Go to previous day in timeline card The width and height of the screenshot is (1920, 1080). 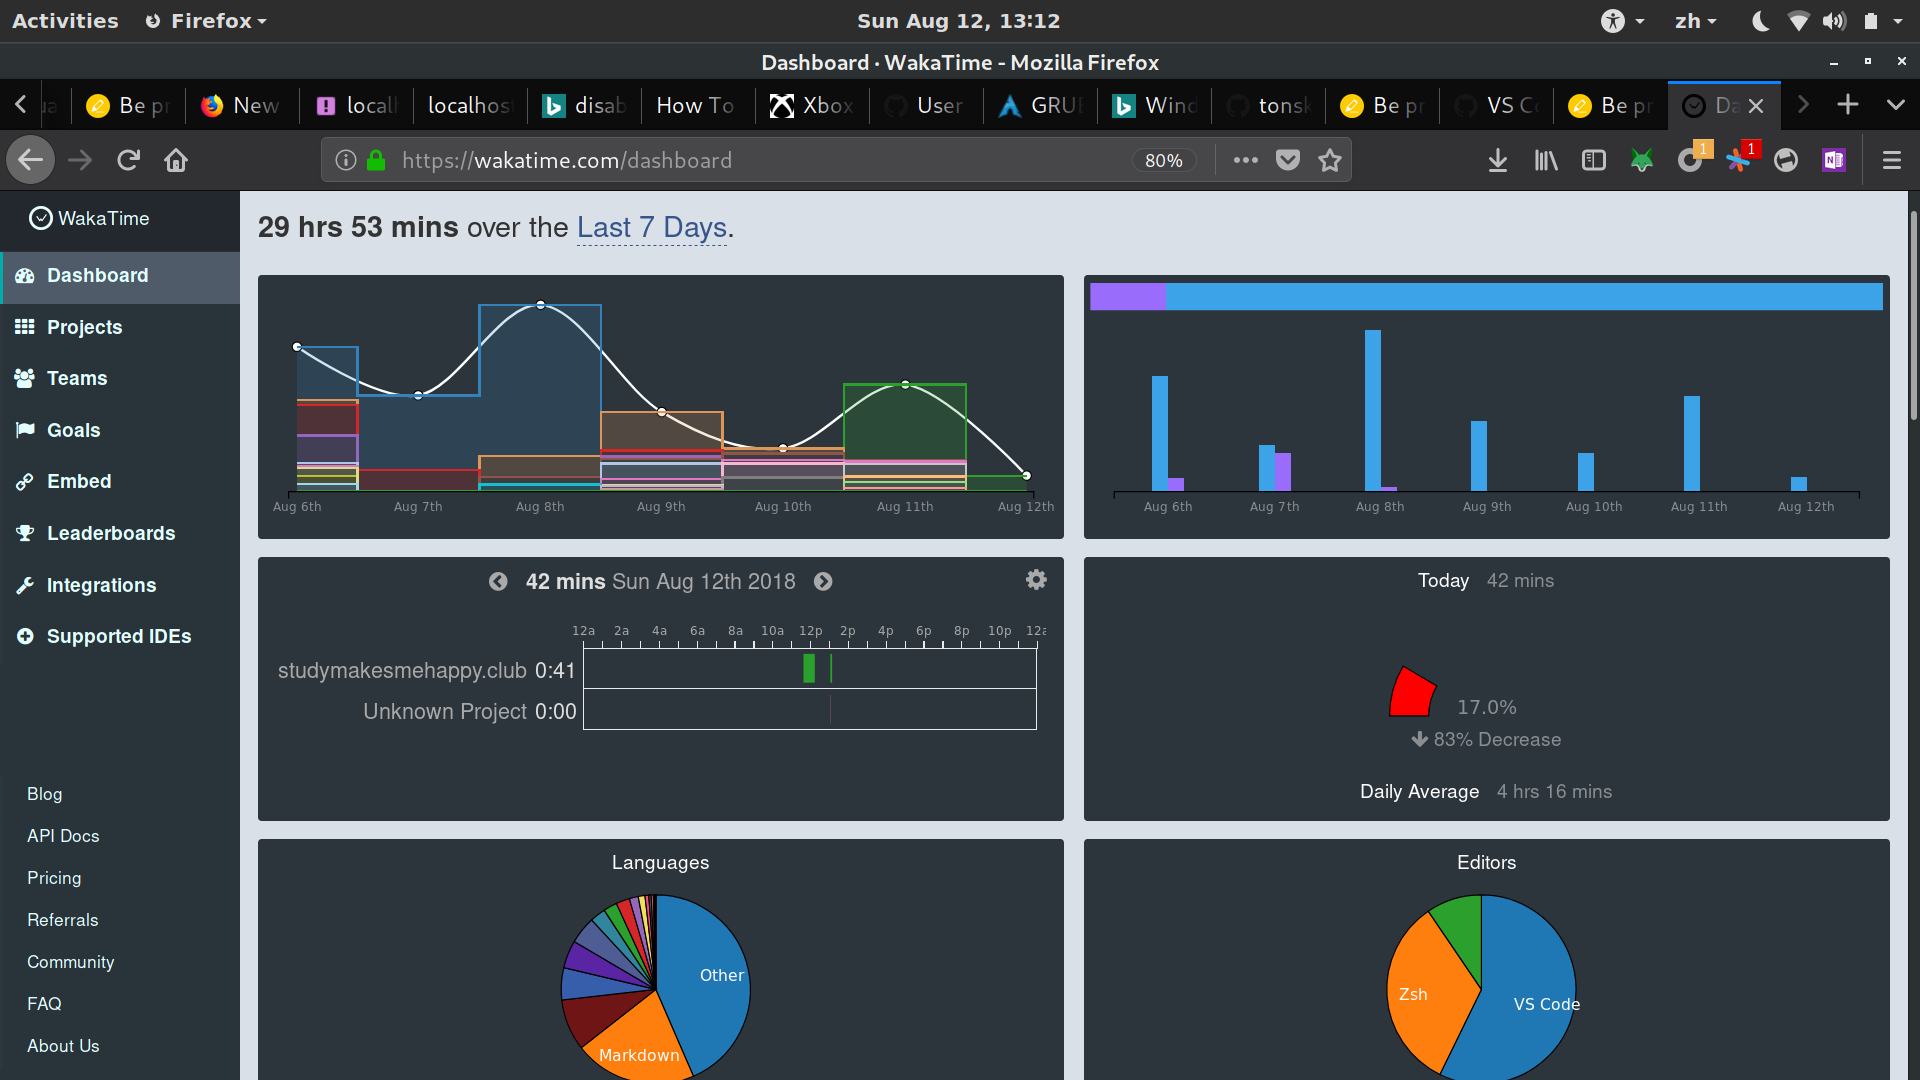click(498, 582)
